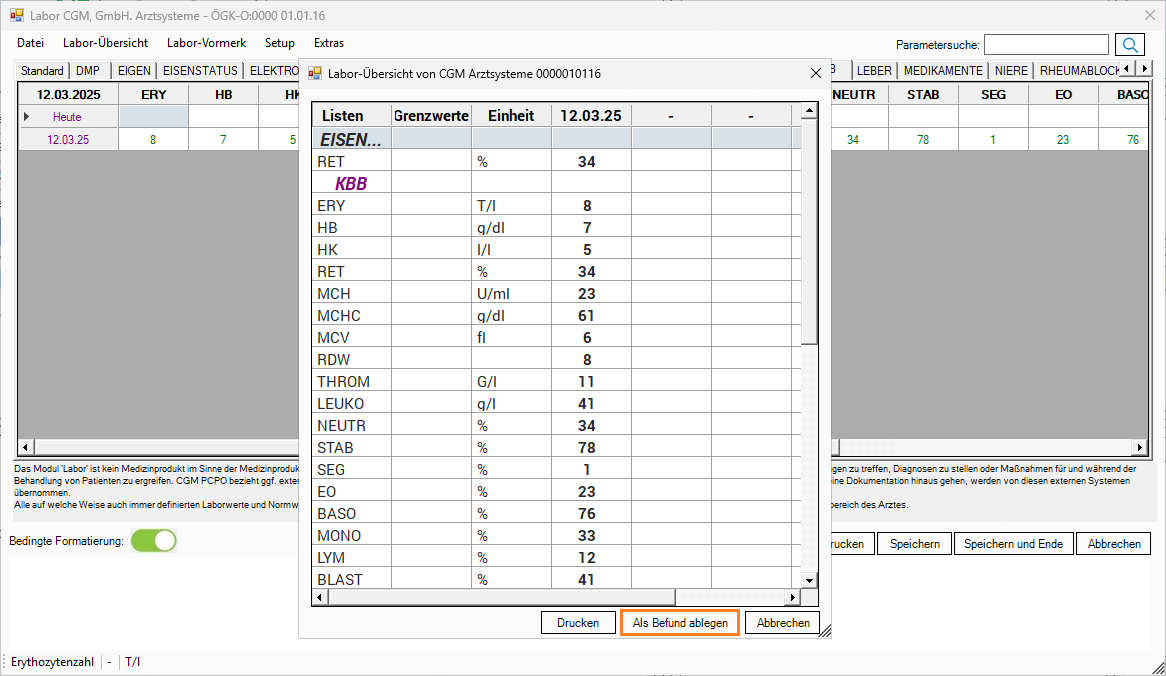Image resolution: width=1166 pixels, height=676 pixels.
Task: Select the EISENSTATUS tab
Action: click(x=200, y=71)
